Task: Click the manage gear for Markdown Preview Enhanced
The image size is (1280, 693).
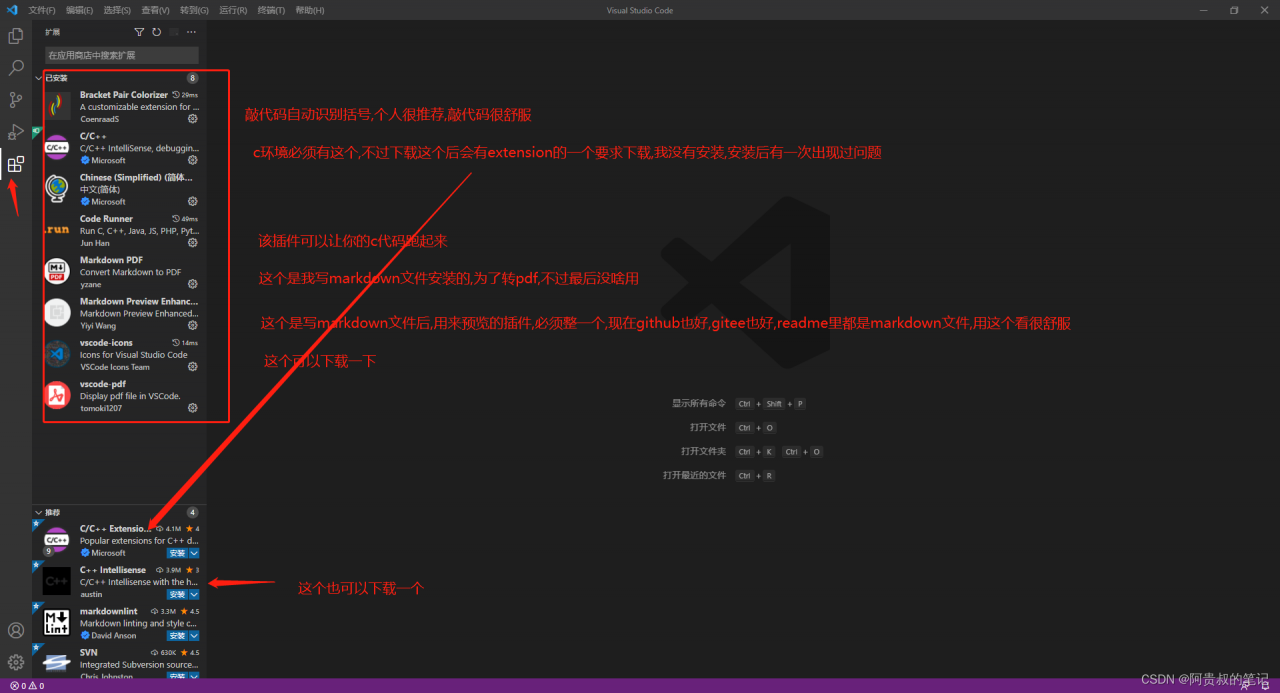Action: (x=193, y=325)
